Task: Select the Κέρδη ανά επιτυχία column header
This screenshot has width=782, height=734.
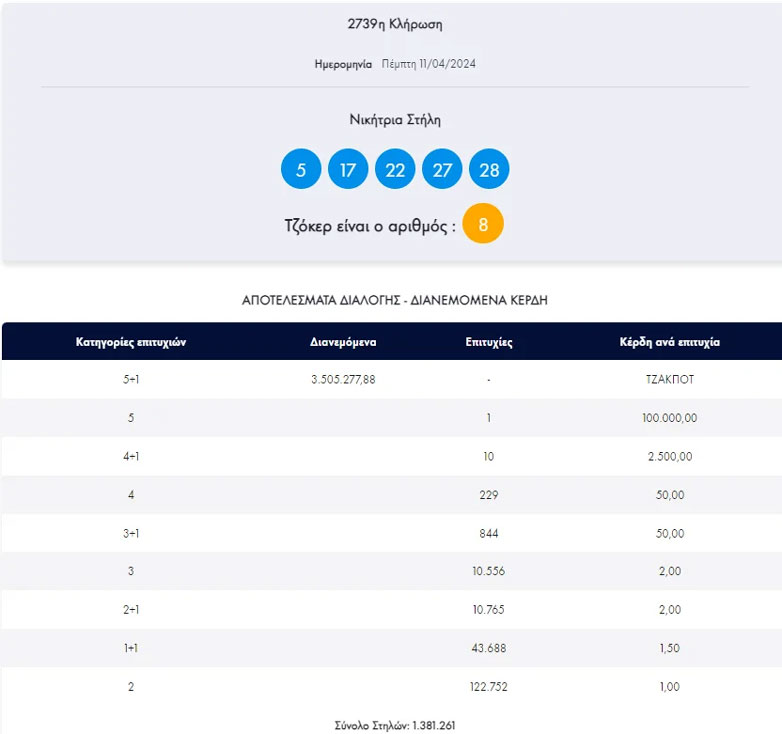Action: pyautogui.click(x=670, y=342)
